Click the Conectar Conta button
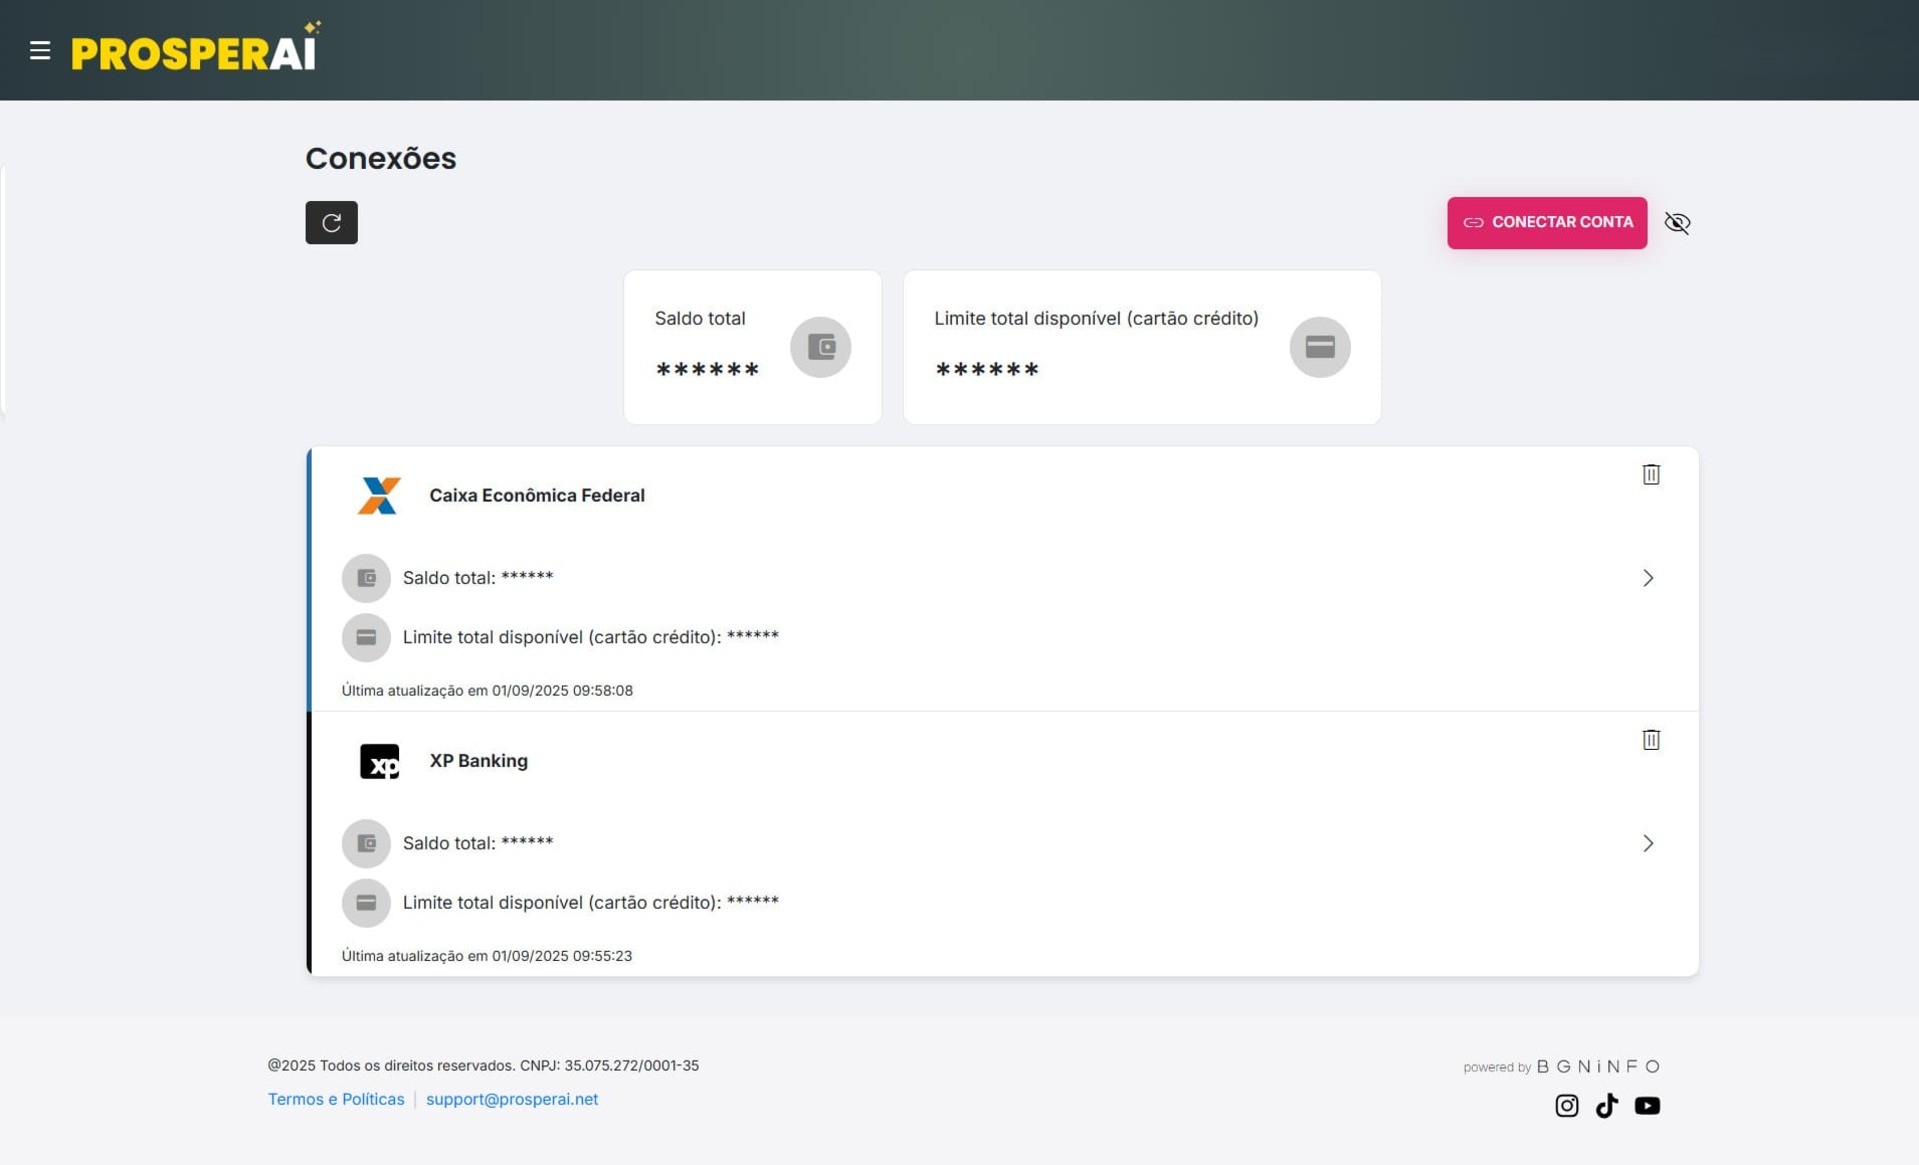Screen dimensions: 1919x1165 click(x=1546, y=222)
